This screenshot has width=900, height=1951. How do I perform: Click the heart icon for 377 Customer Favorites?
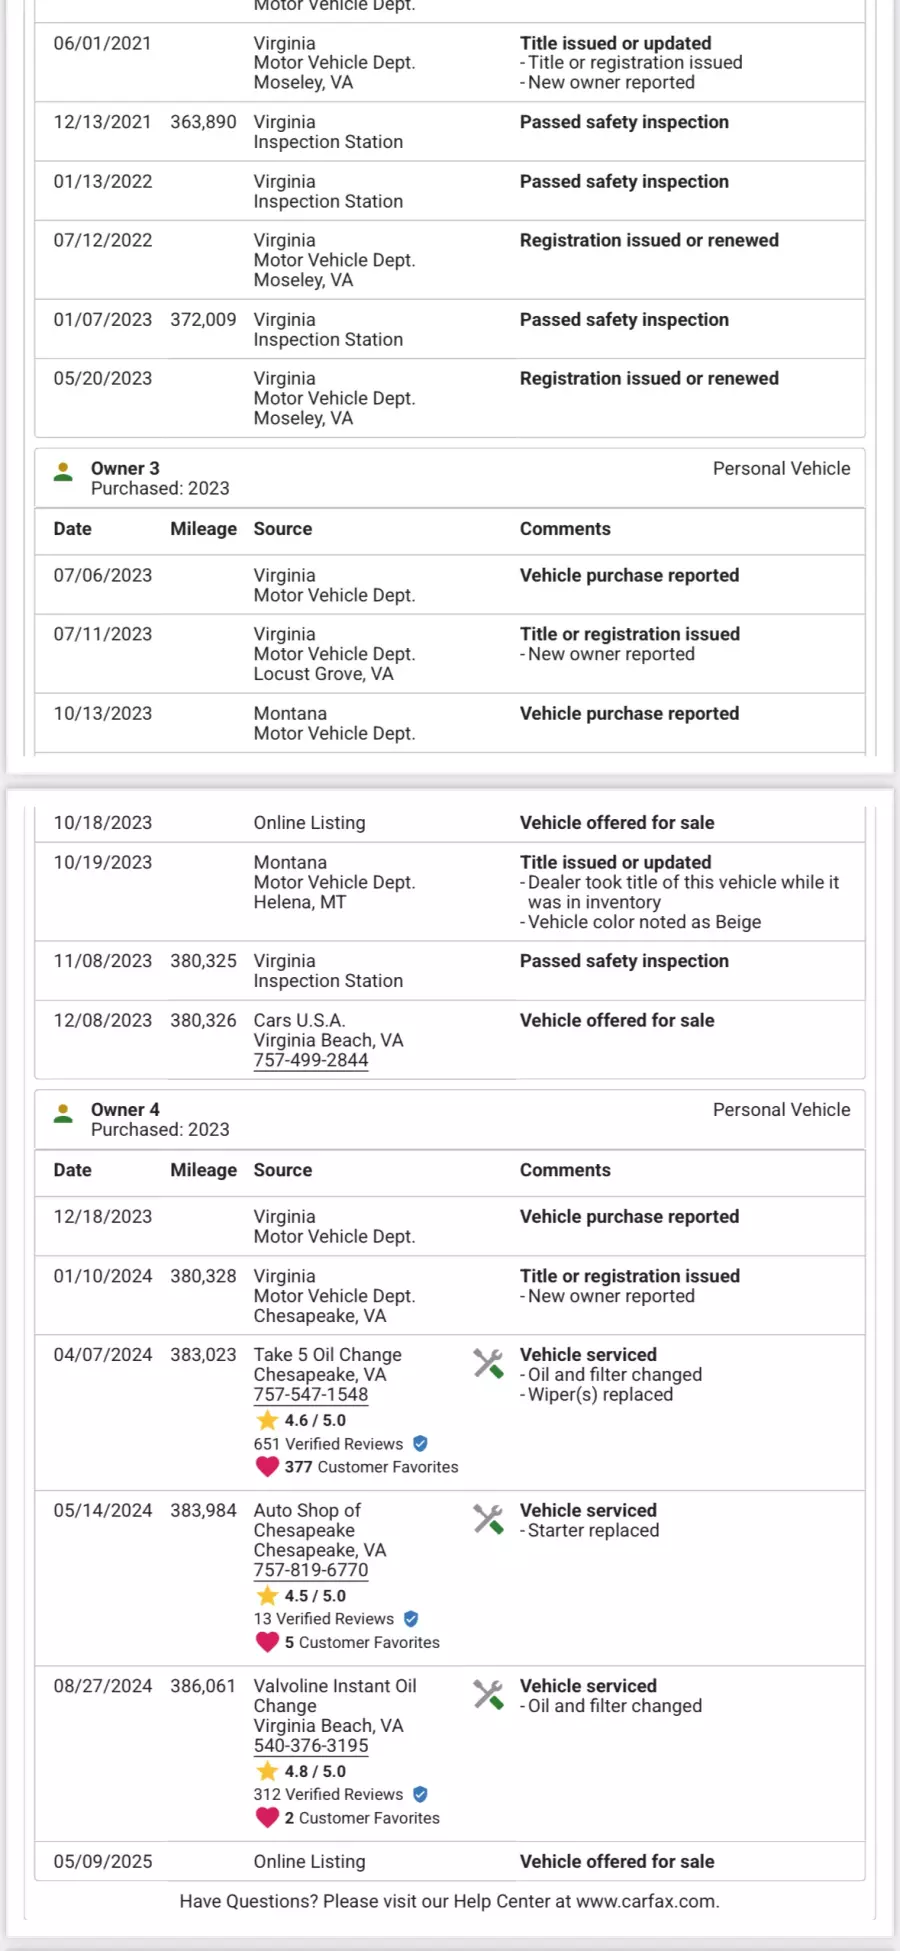tap(267, 1466)
